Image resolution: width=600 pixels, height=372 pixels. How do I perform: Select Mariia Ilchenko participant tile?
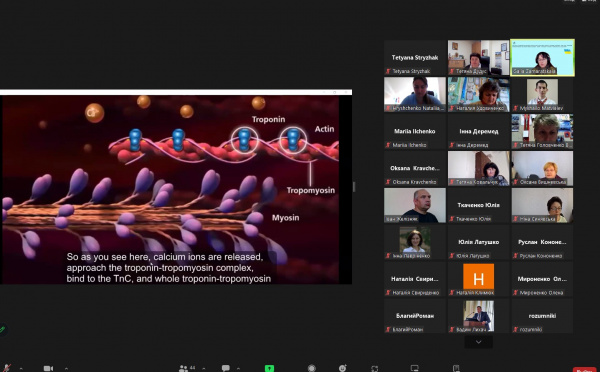tap(415, 131)
